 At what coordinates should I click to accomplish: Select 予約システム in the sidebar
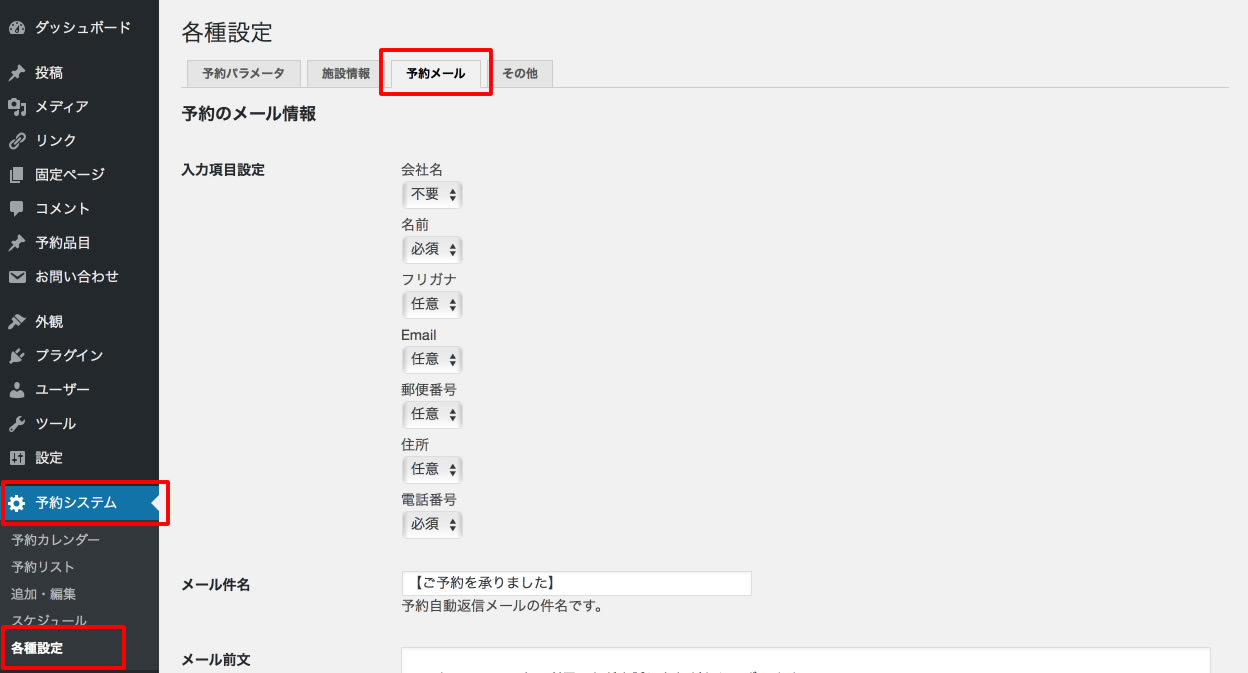point(79,503)
